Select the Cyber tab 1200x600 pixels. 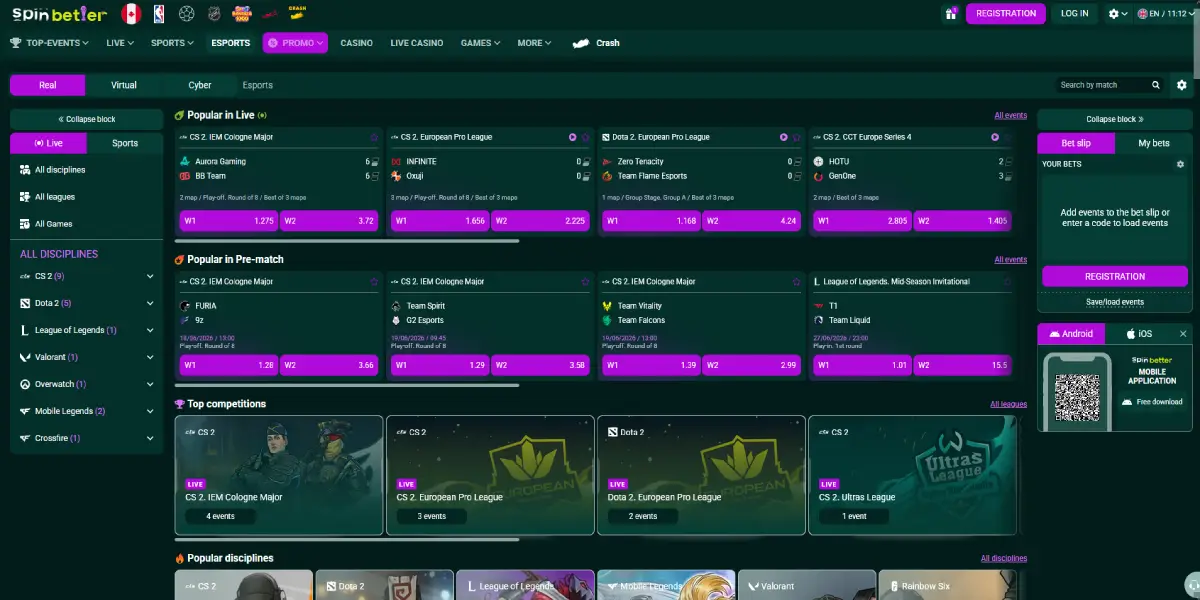click(200, 85)
